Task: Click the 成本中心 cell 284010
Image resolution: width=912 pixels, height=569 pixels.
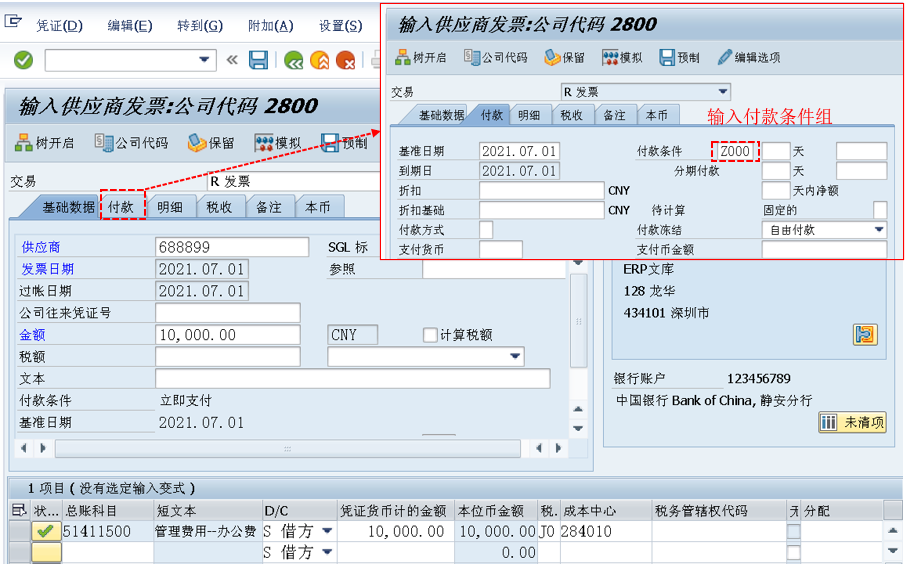Action: click(x=605, y=531)
